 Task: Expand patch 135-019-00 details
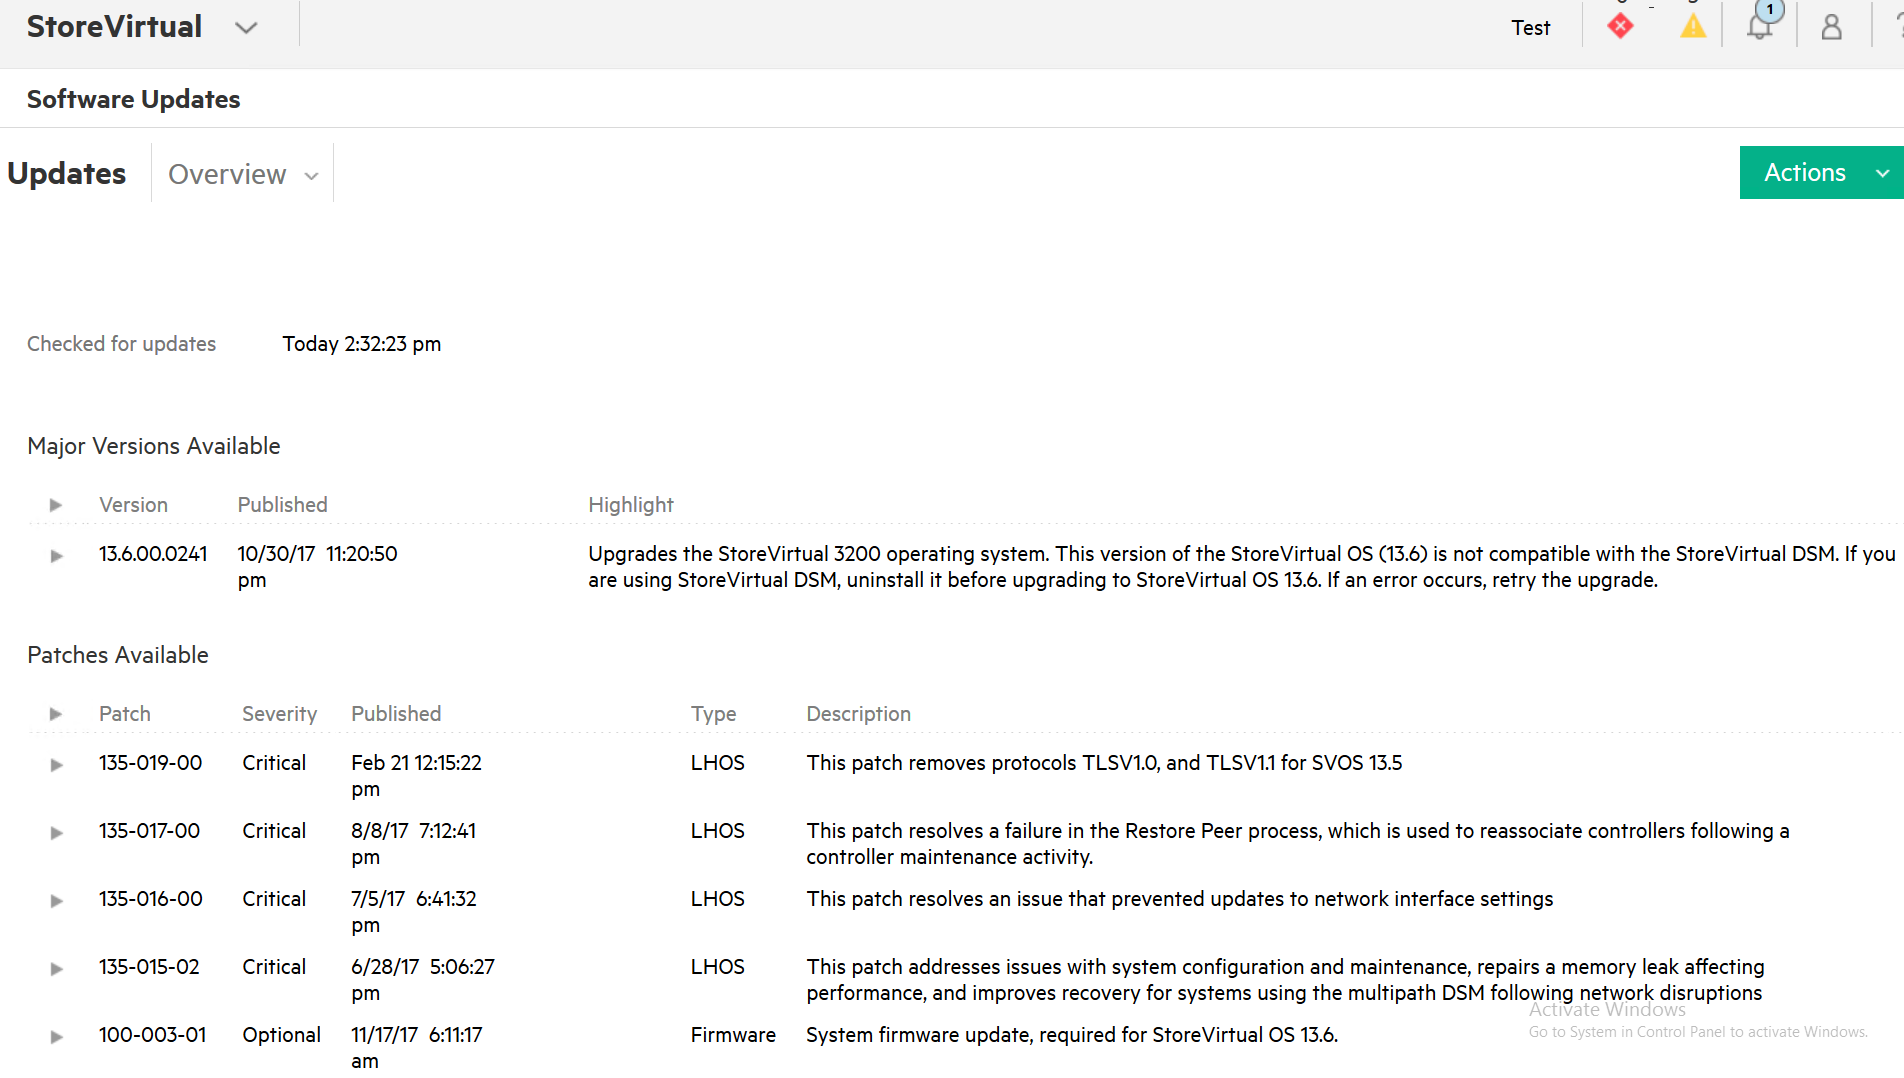coord(56,764)
